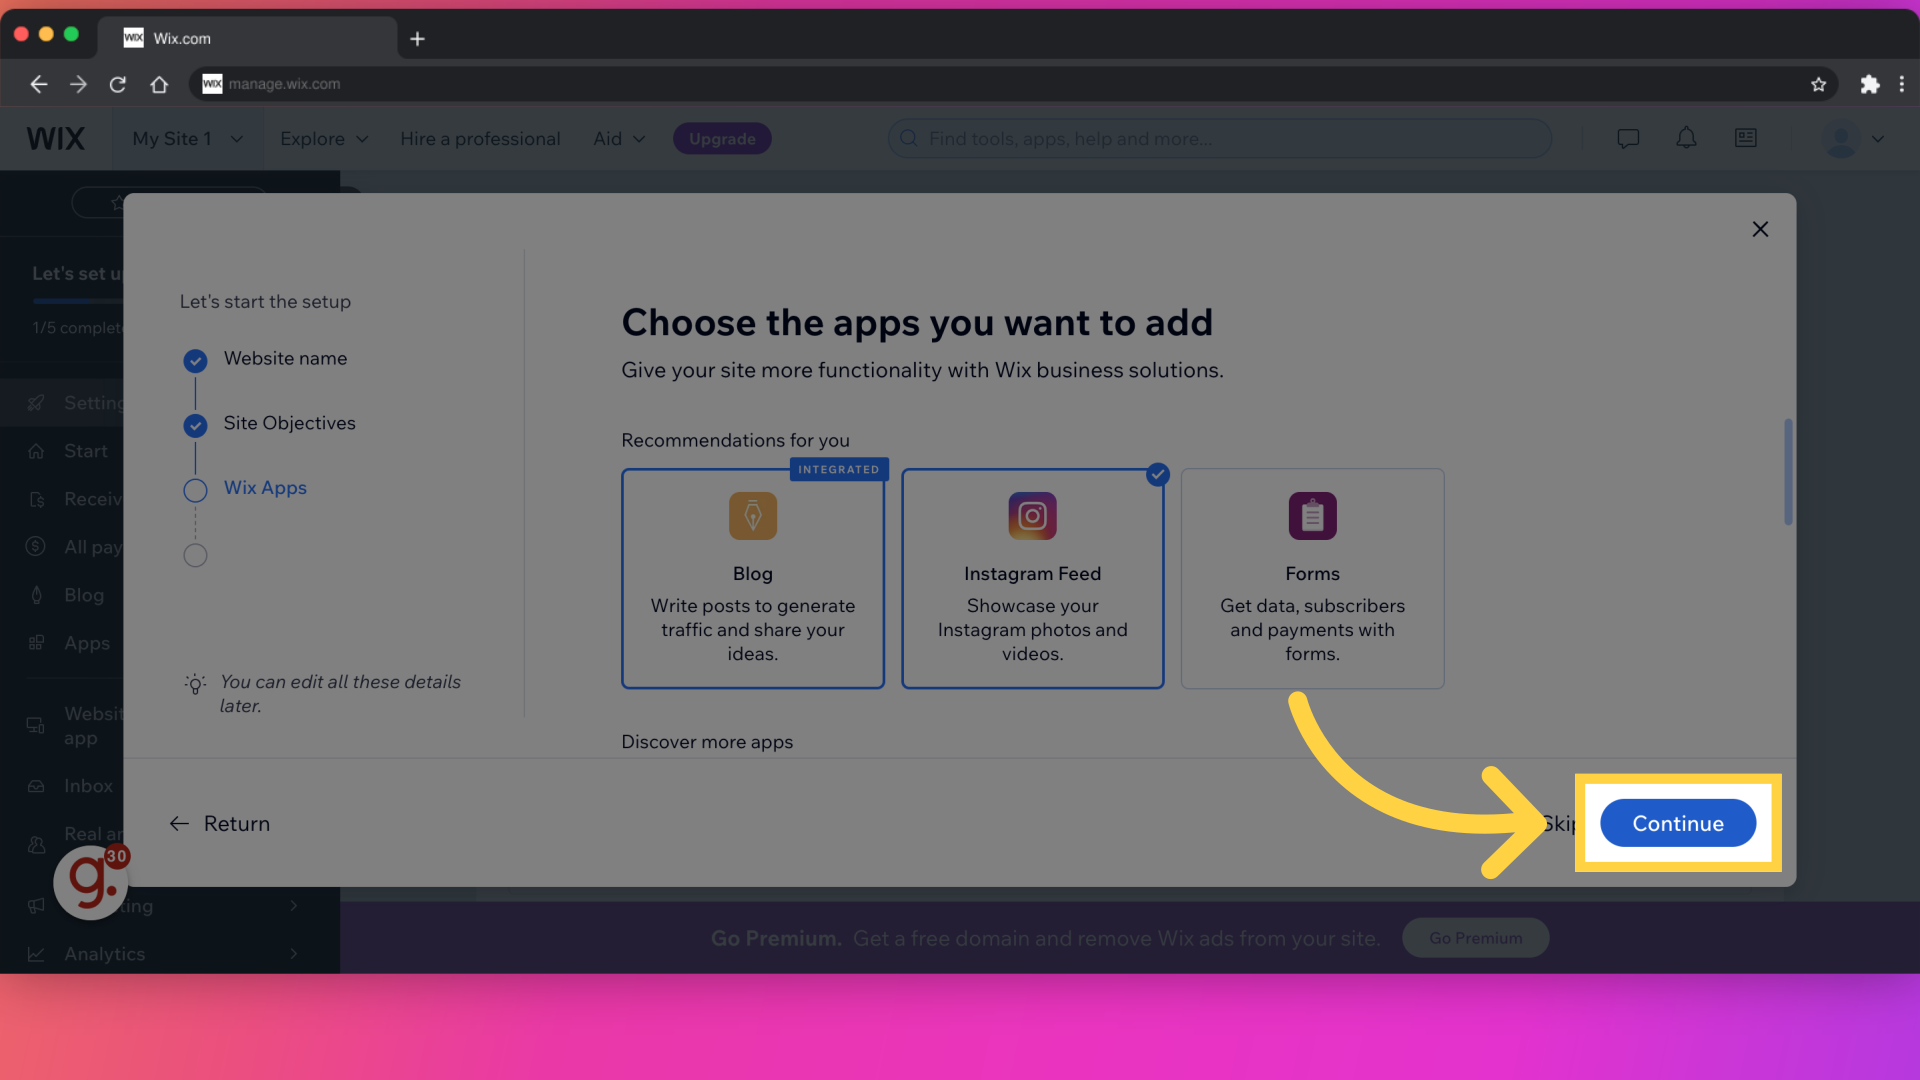Open the news feed icon
This screenshot has width=1920, height=1080.
coord(1745,138)
